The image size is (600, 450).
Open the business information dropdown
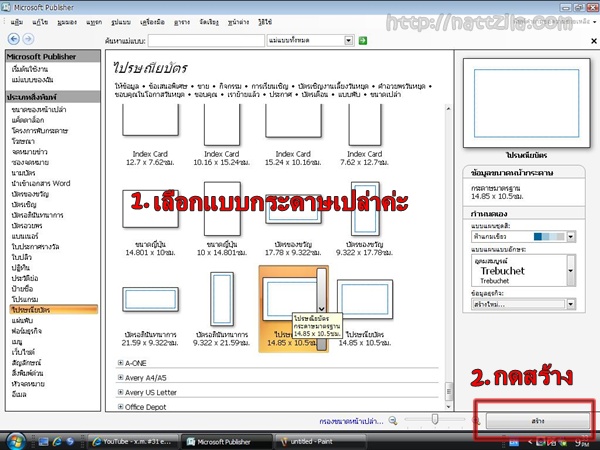click(x=571, y=304)
